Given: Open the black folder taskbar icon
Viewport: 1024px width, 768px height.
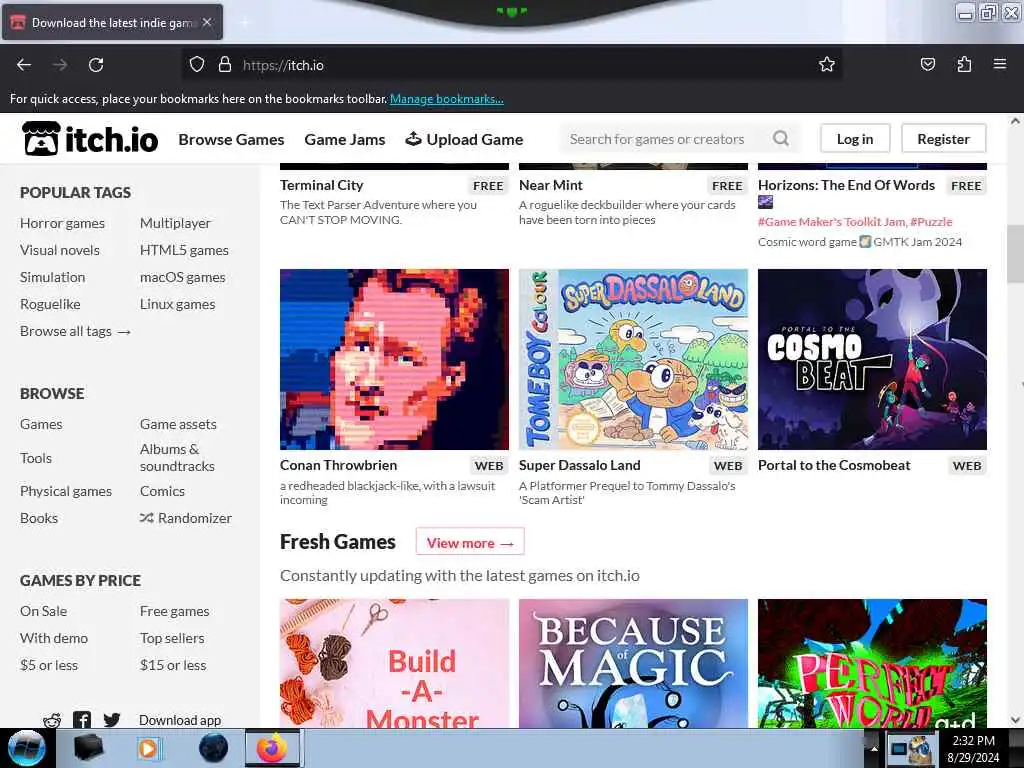Looking at the screenshot, I should point(88,748).
